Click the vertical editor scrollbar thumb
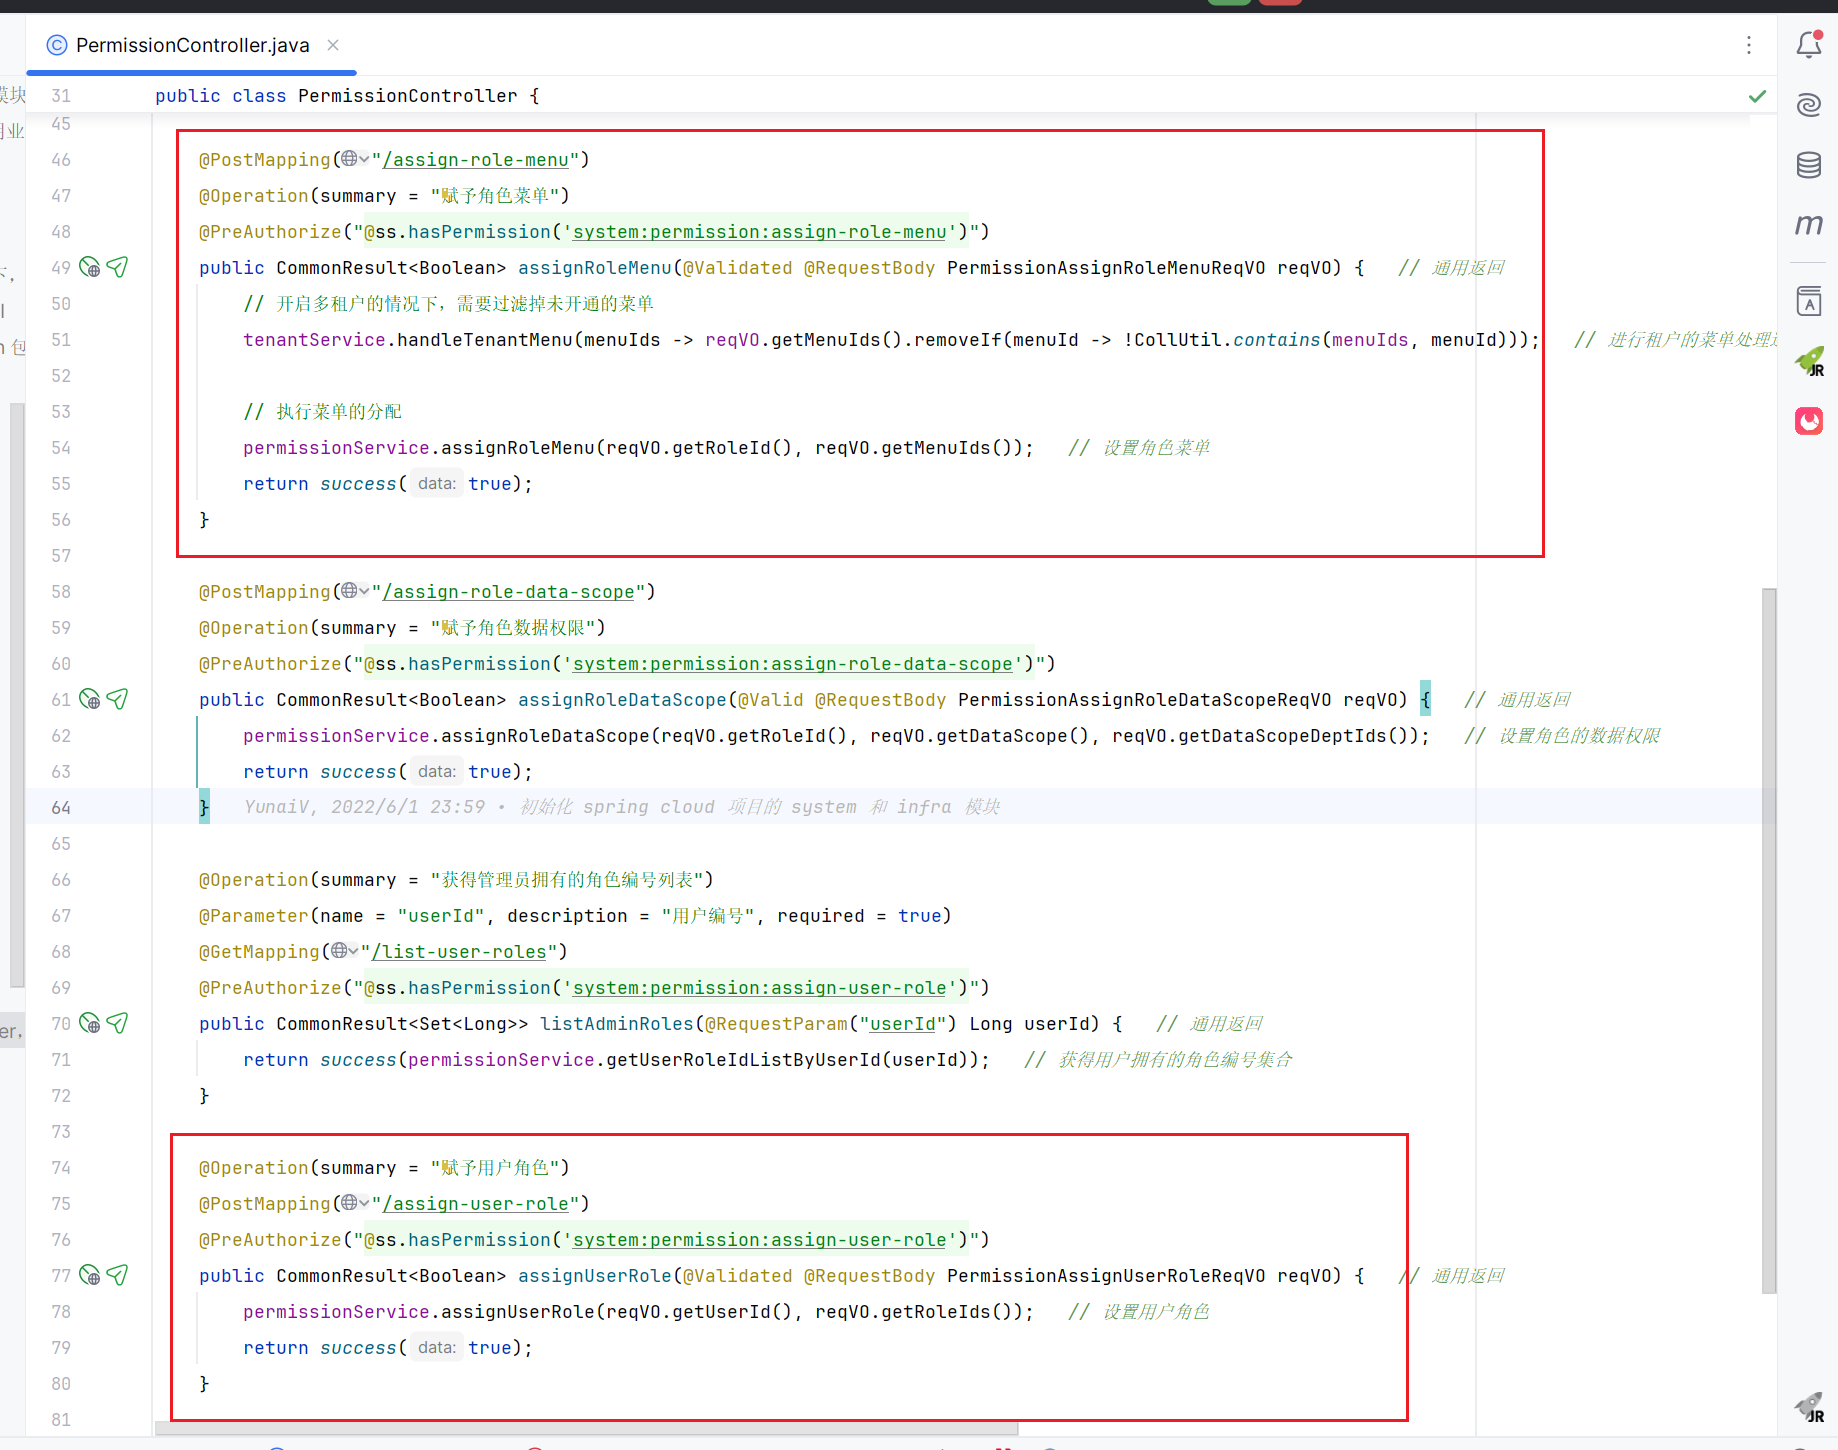This screenshot has width=1838, height=1450. click(1769, 940)
